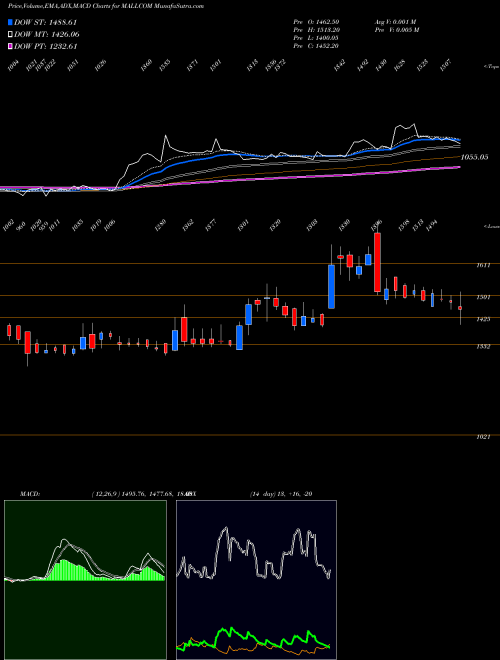Select the 'DOW ST: 1488.61' legend text

[45, 22]
